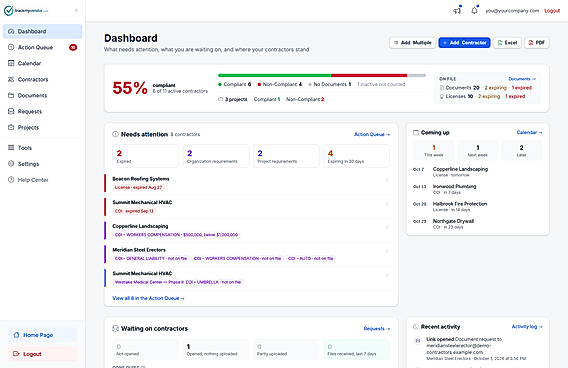The height and width of the screenshot is (368, 568).
Task: Click the Add Multiple button
Action: [x=413, y=43]
